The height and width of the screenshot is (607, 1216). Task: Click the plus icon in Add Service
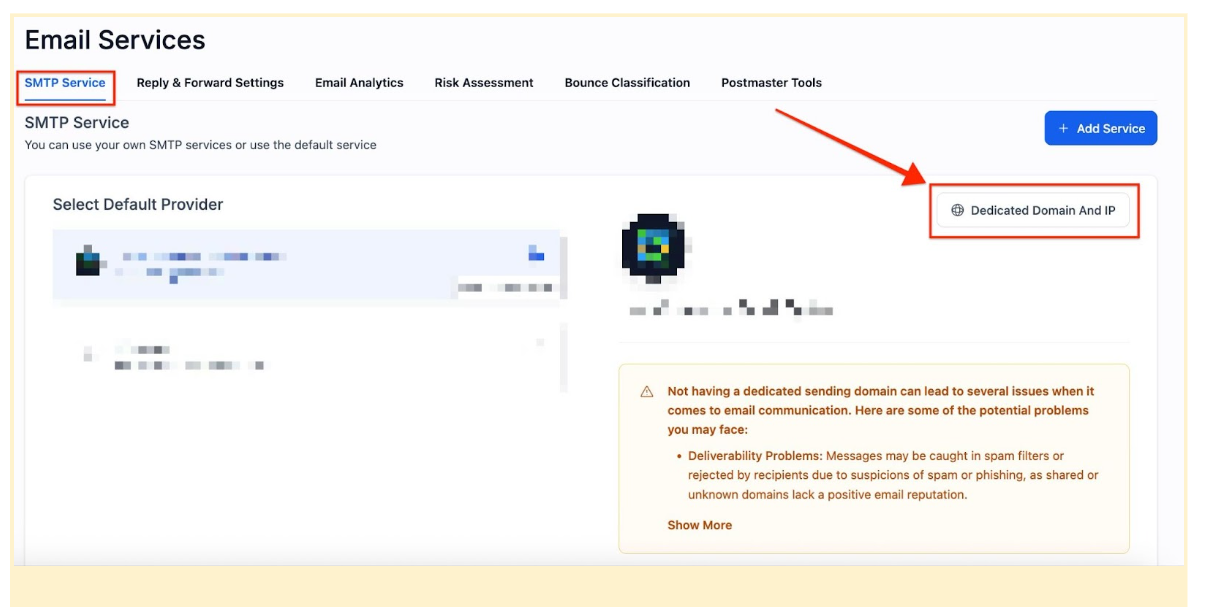(1063, 129)
